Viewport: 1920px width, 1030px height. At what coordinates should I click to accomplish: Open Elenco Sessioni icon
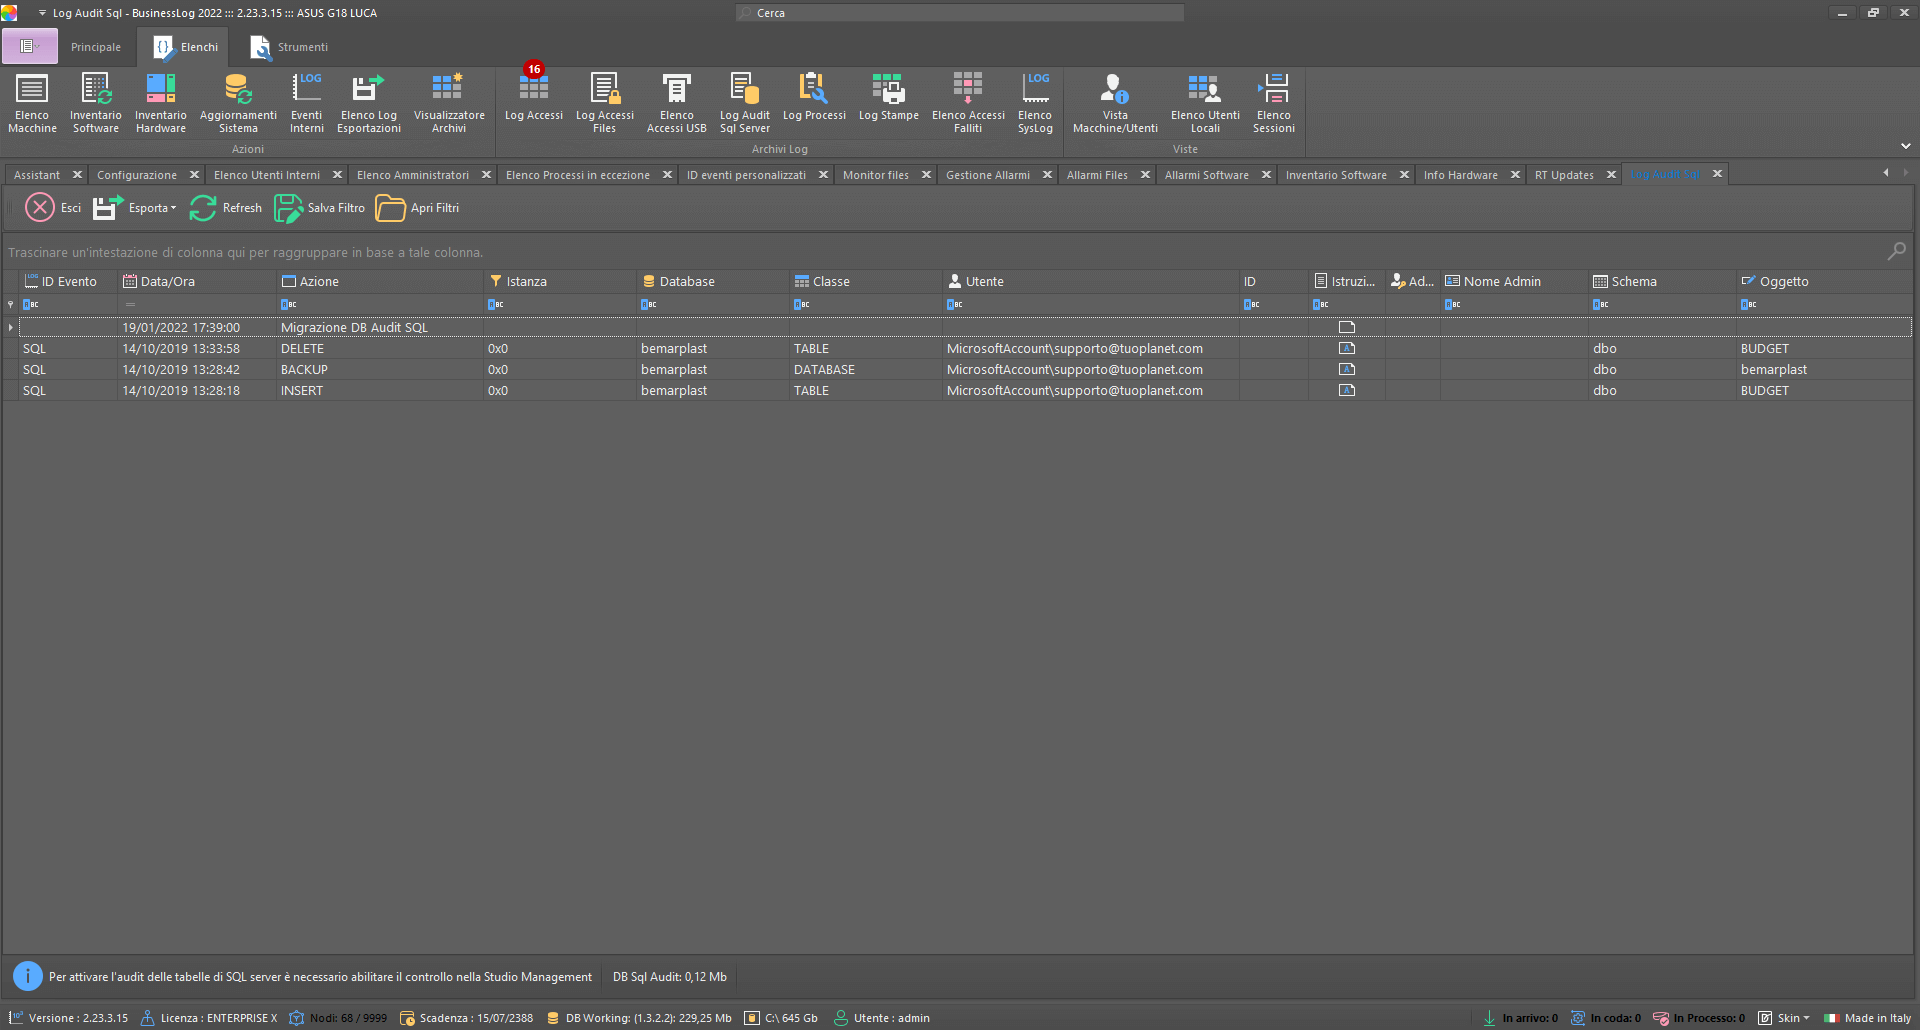(1274, 103)
